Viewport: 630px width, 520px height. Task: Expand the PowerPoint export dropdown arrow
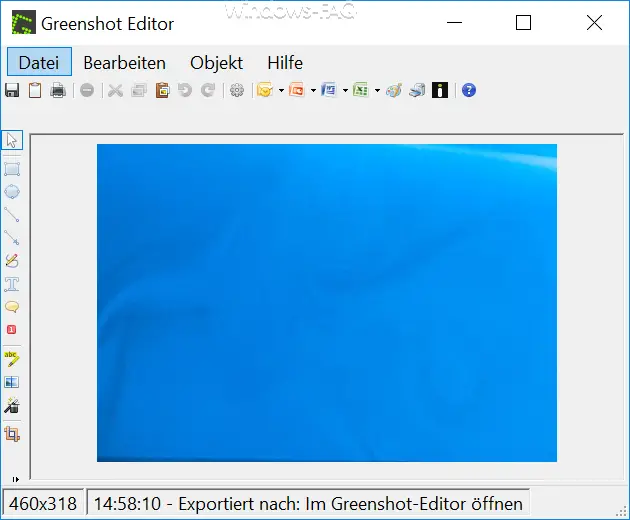point(313,90)
